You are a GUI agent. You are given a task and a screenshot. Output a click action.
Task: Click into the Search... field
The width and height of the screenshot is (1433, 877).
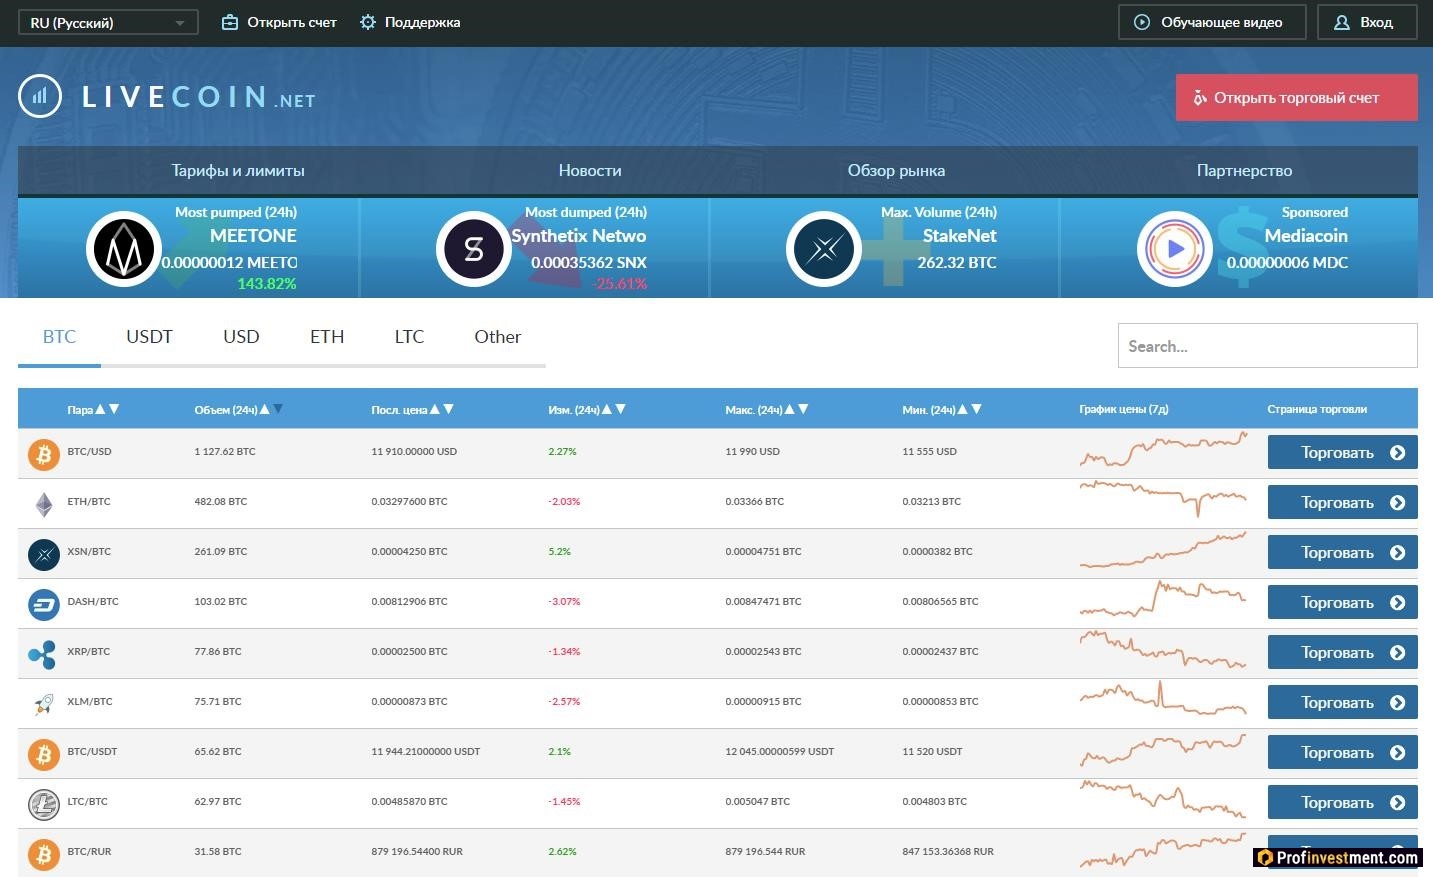tap(1267, 346)
